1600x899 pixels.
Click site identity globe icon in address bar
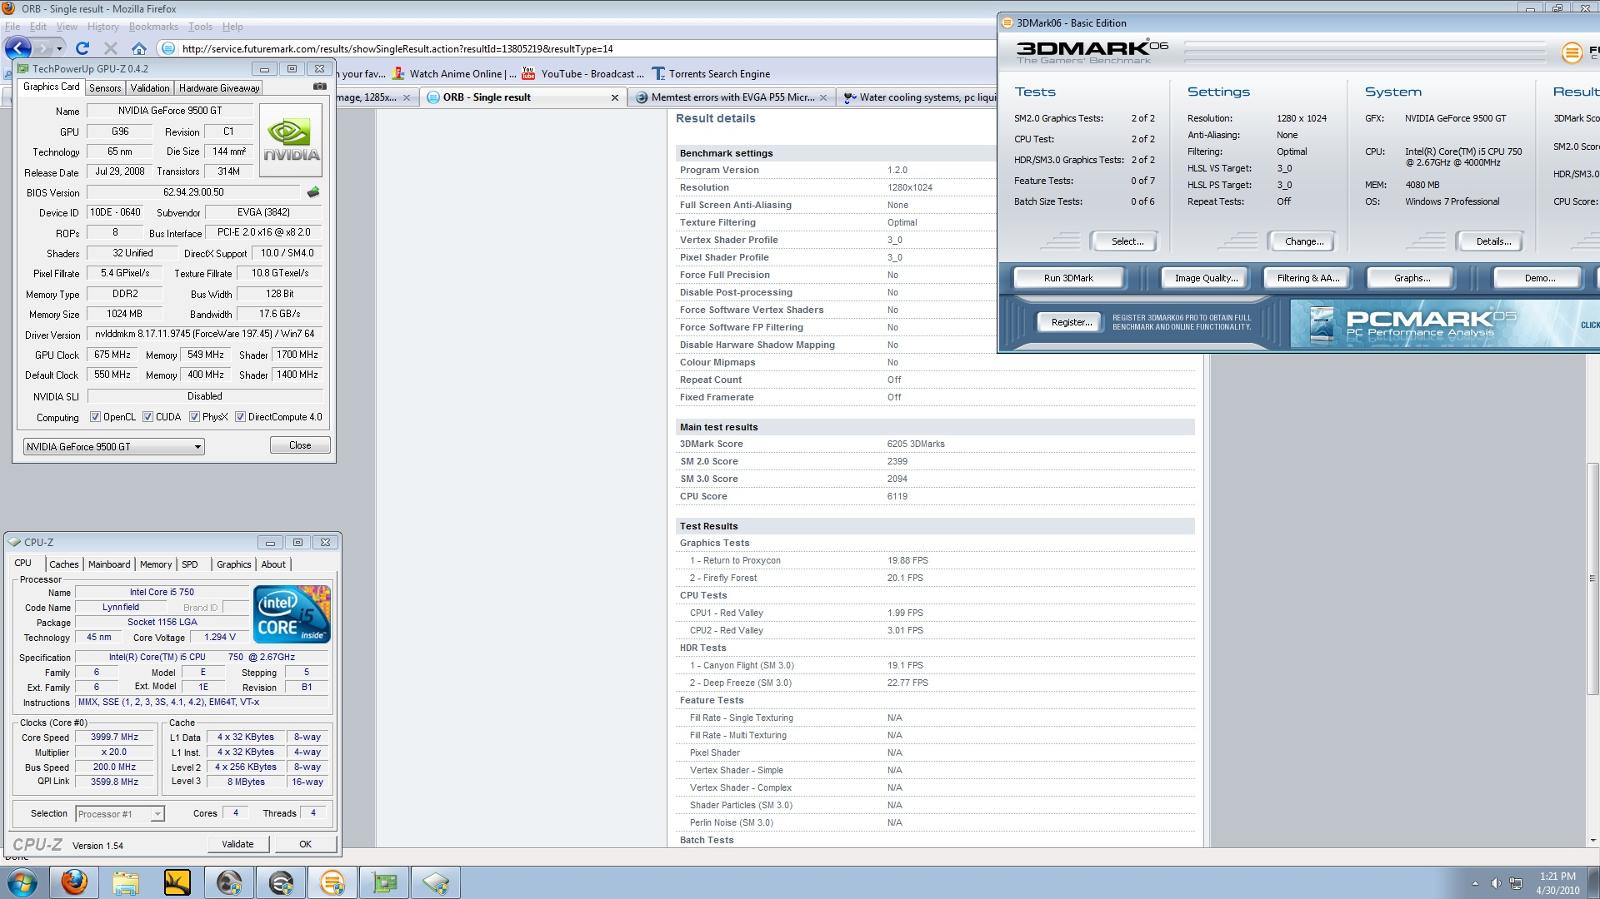pyautogui.click(x=168, y=48)
